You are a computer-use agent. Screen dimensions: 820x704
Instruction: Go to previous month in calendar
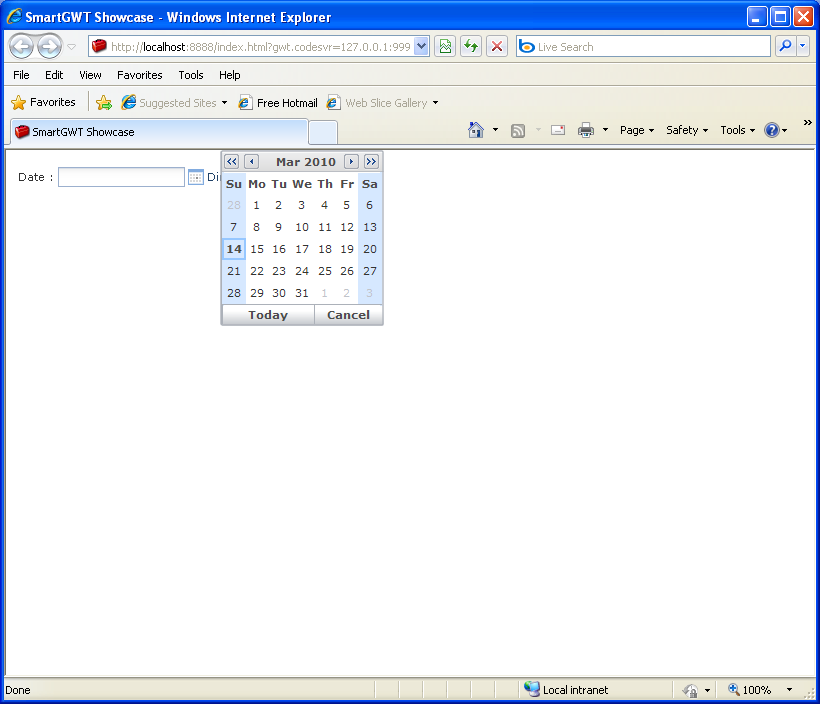click(252, 162)
